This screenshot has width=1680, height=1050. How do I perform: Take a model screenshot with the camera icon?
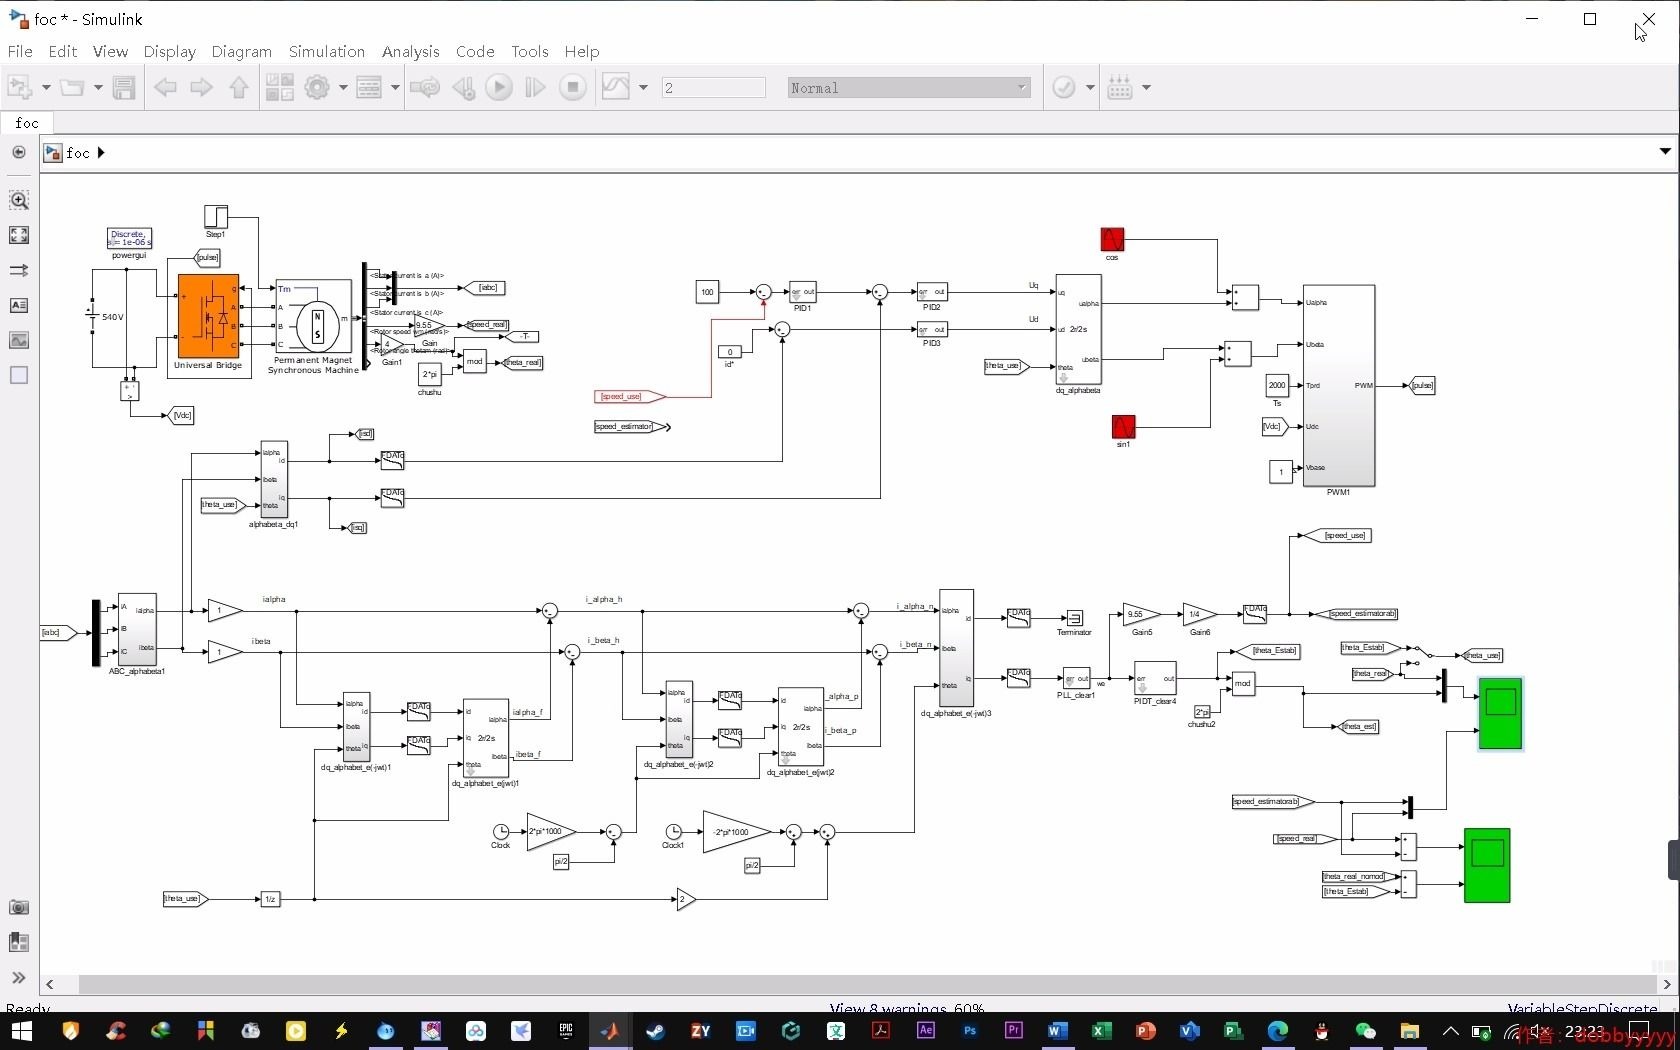(x=18, y=907)
